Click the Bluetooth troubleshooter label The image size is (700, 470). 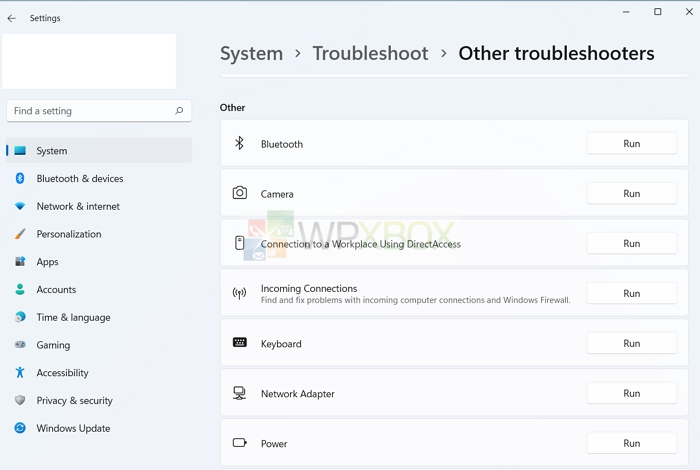[282, 144]
